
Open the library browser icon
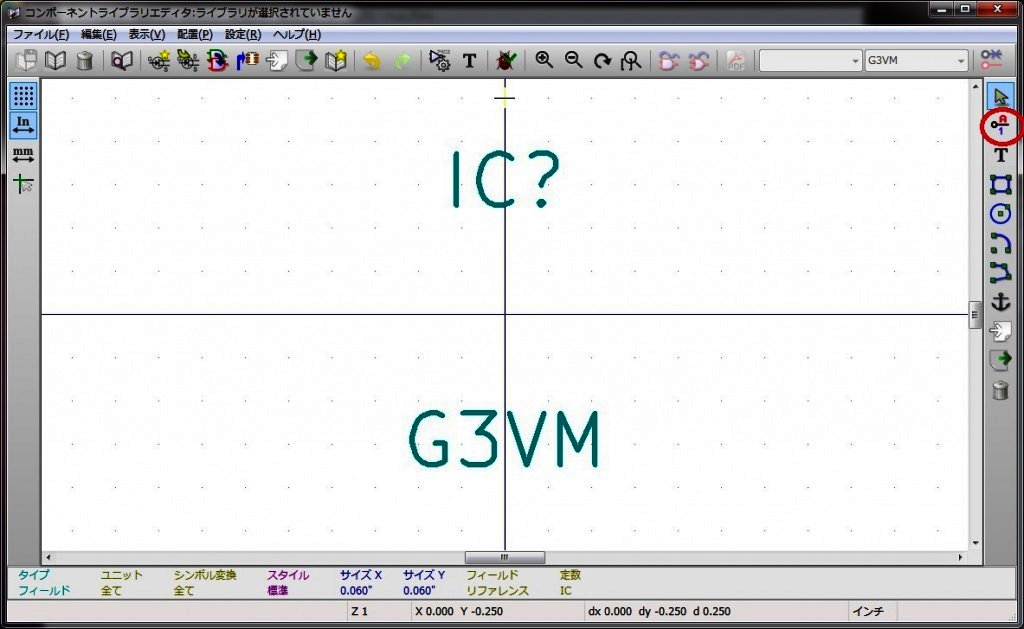(x=121, y=60)
